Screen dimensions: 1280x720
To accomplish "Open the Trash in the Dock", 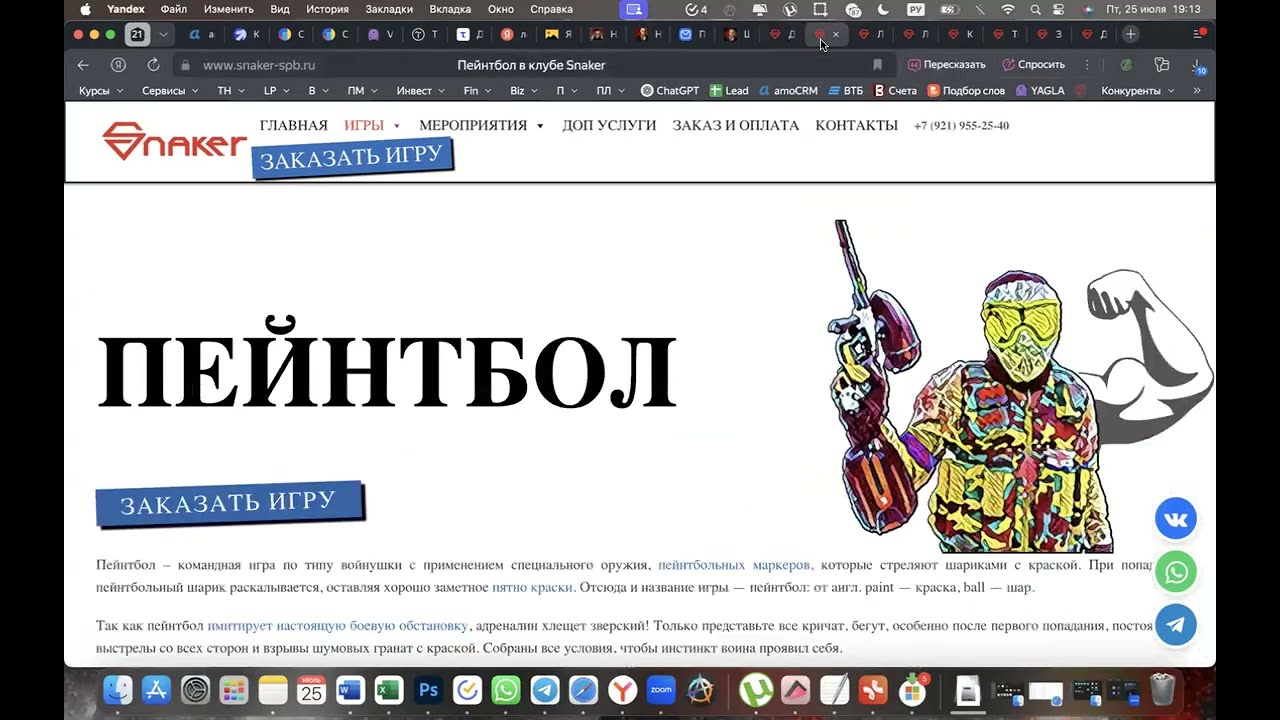I will click(1162, 690).
